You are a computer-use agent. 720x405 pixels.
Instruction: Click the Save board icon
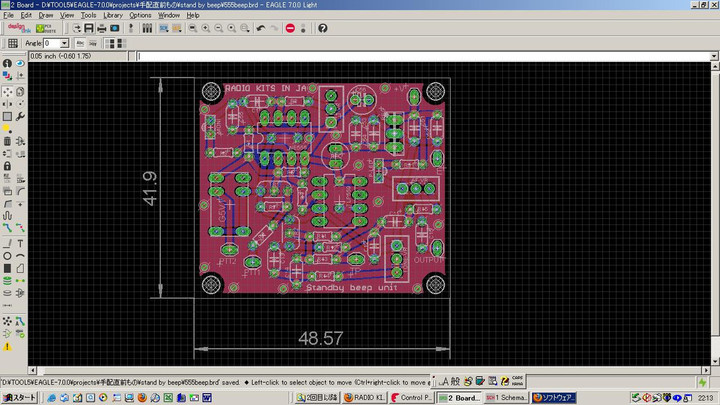pos(89,28)
